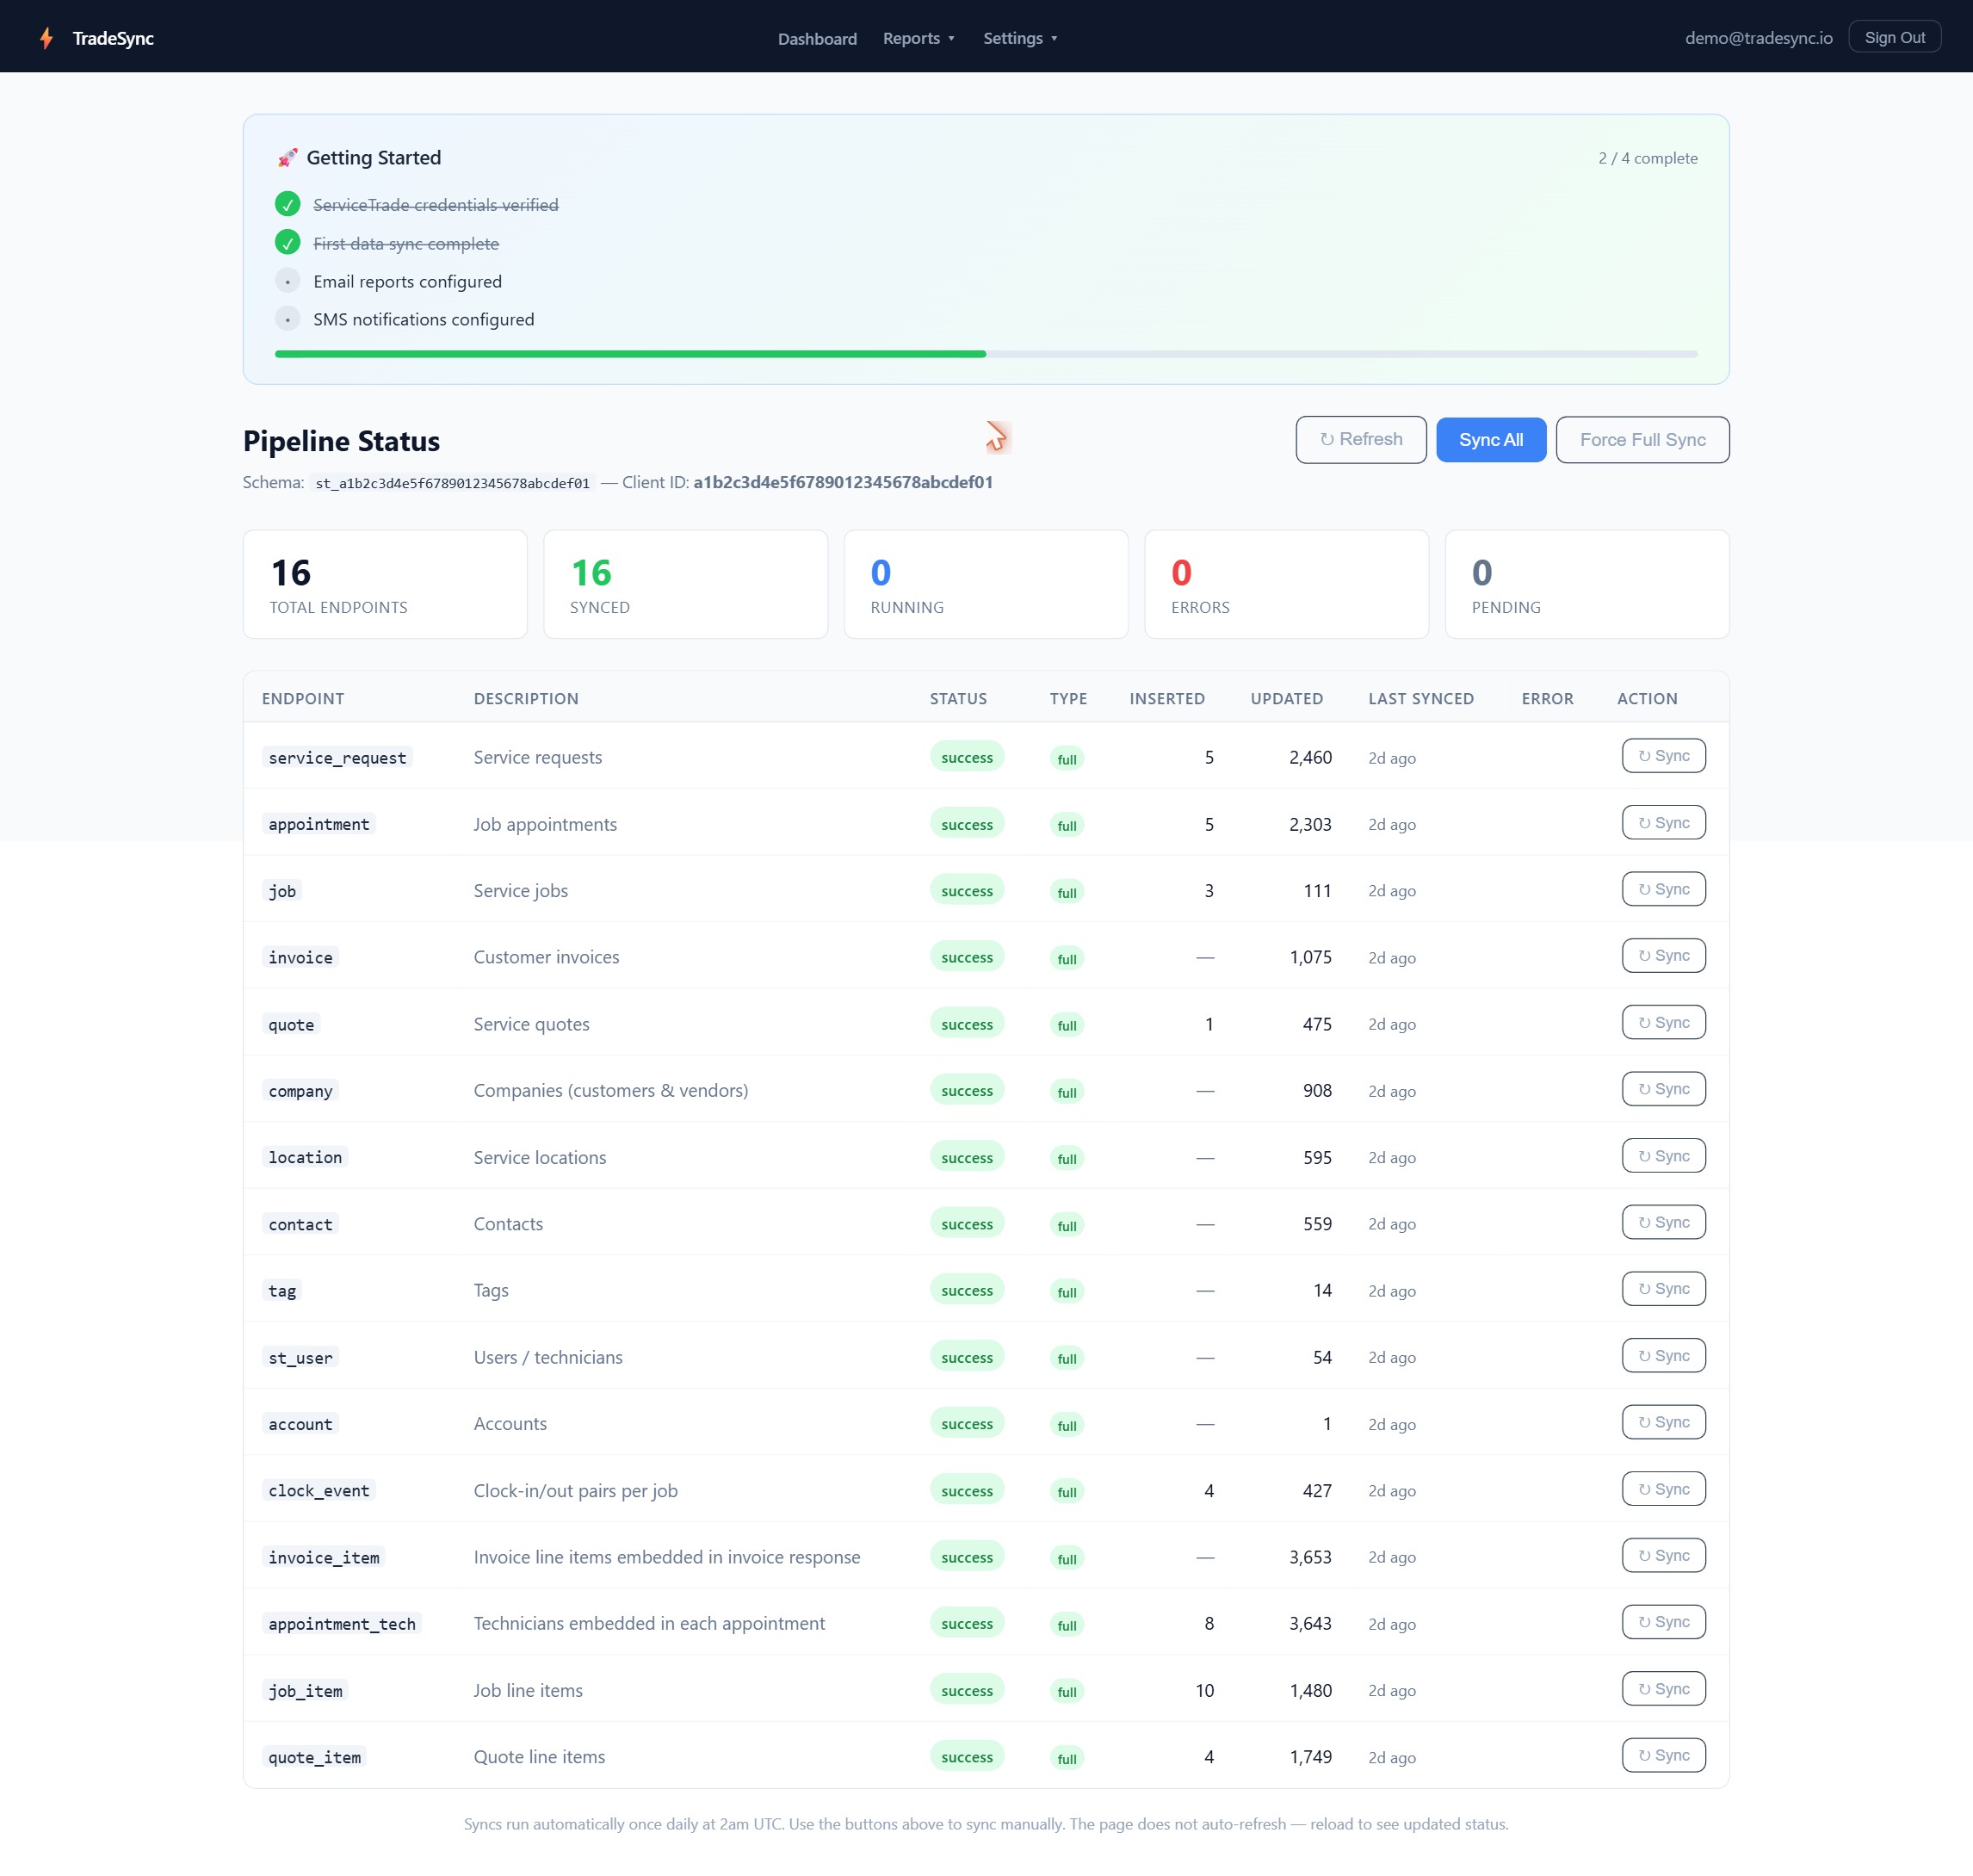Screen dimensions: 1973x1876
Task: Sync the quote endpoint
Action: 1663,1023
